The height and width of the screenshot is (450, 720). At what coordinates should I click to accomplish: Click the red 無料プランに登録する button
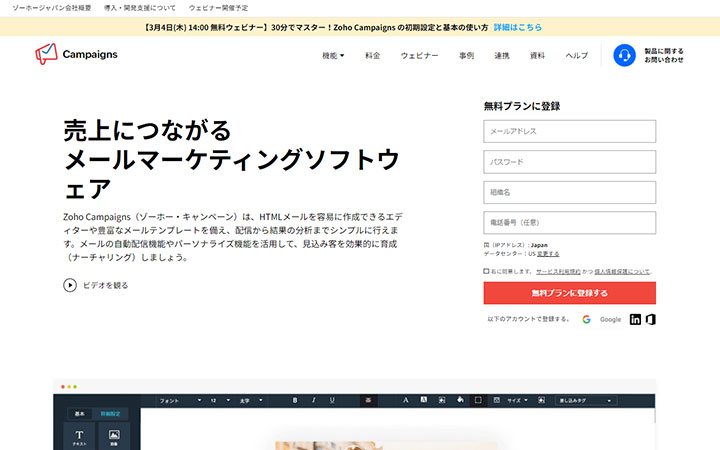pos(569,293)
